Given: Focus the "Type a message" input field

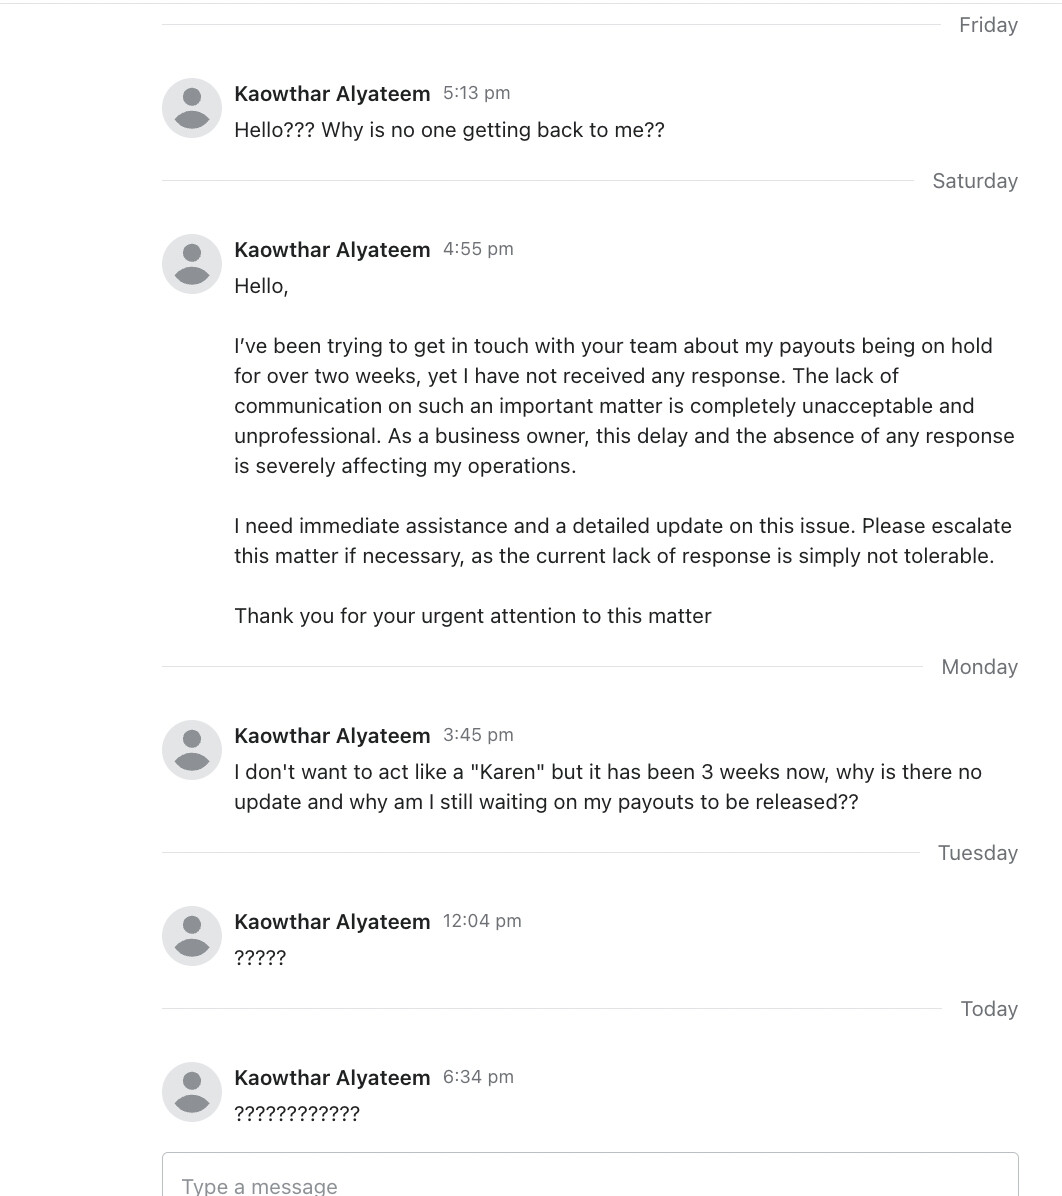Looking at the screenshot, I should [x=590, y=1182].
